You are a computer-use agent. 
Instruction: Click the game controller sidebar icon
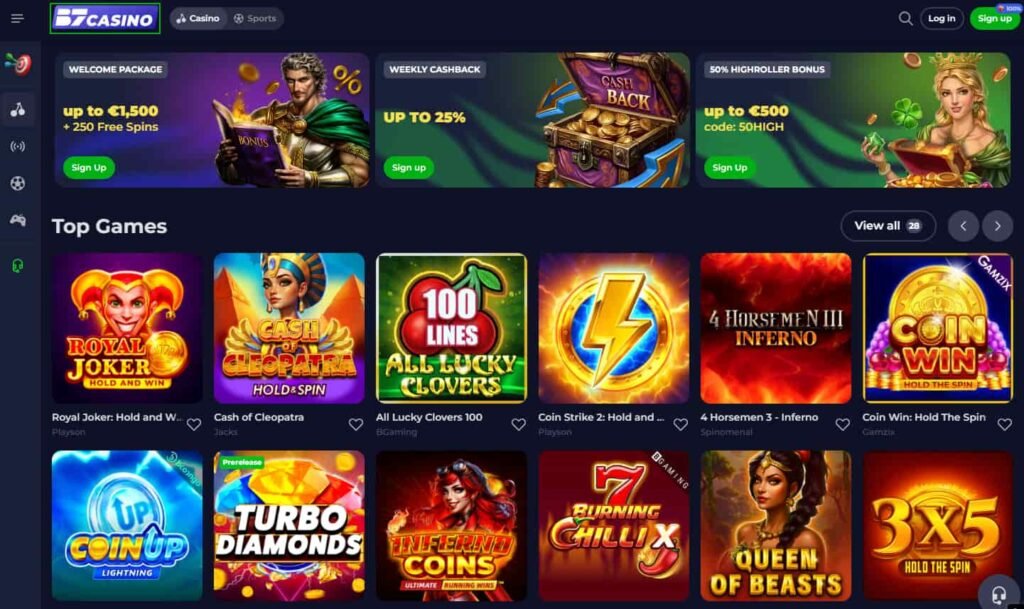pos(18,220)
